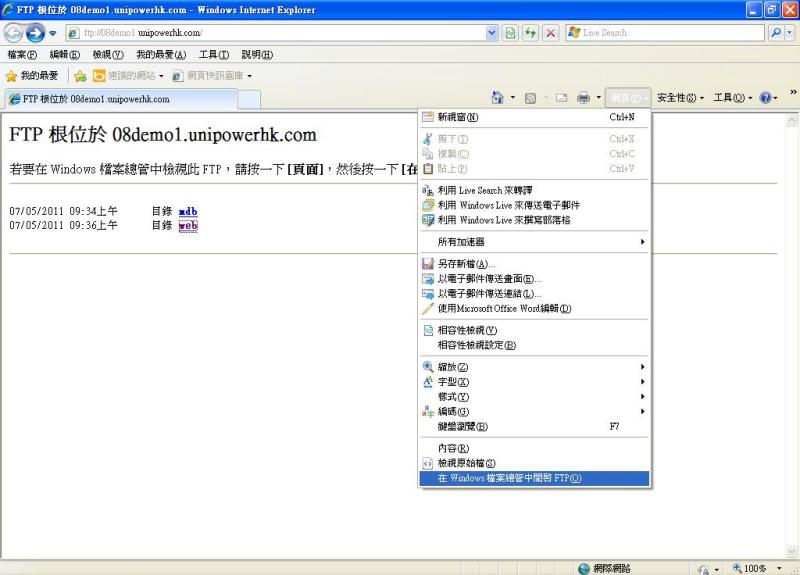
Task: Run search with the magnifier icon
Action: pos(776,33)
